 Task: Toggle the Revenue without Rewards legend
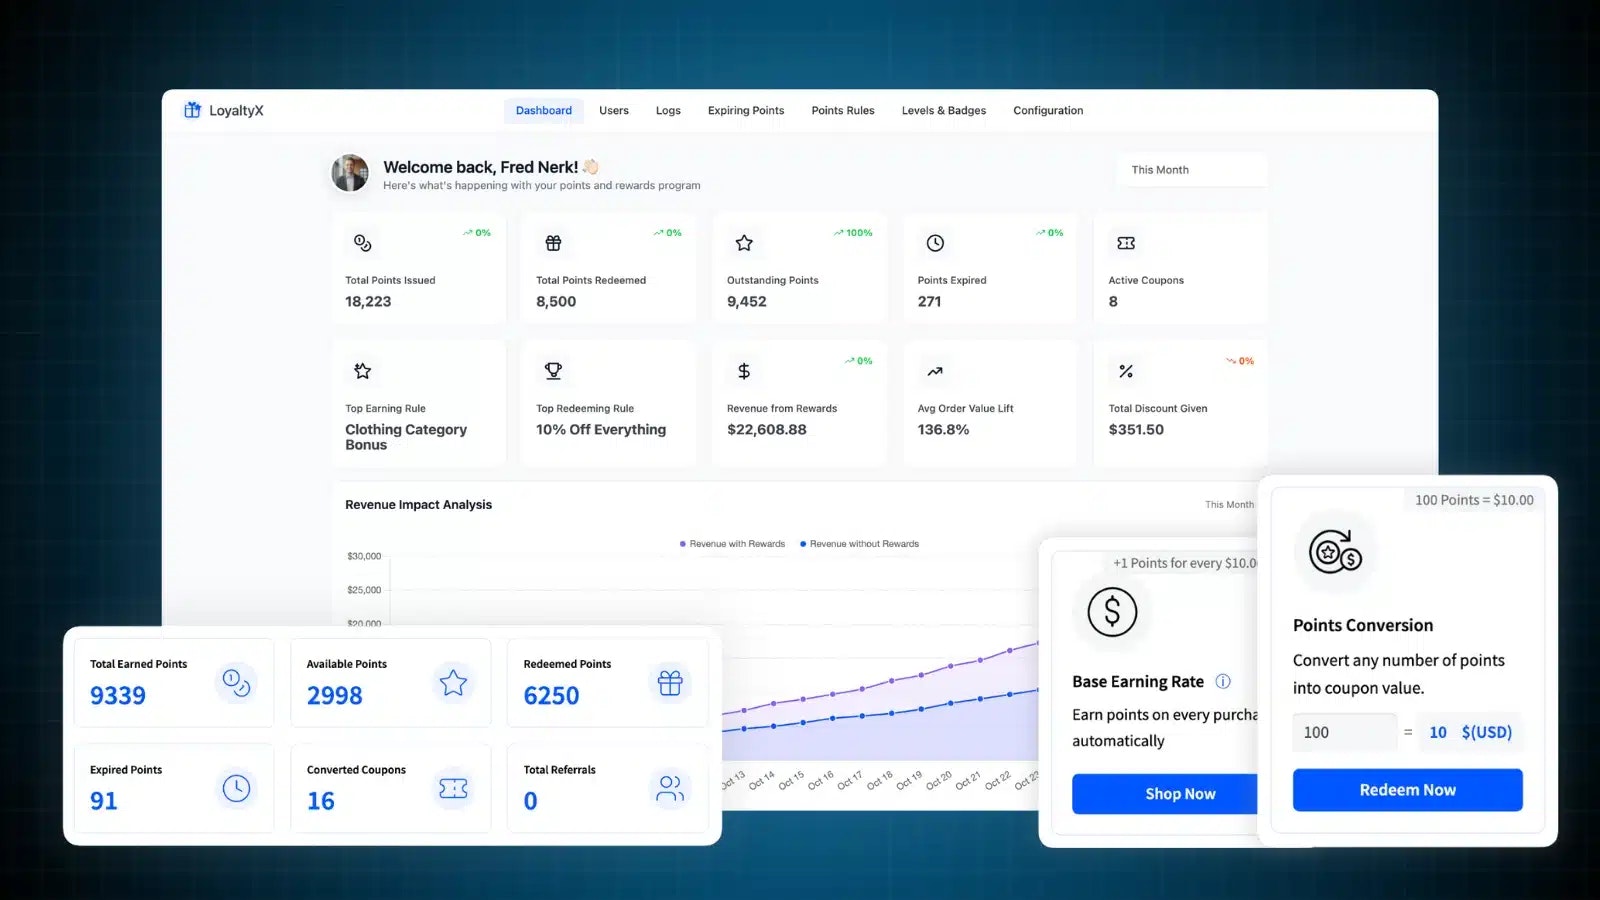(x=860, y=543)
